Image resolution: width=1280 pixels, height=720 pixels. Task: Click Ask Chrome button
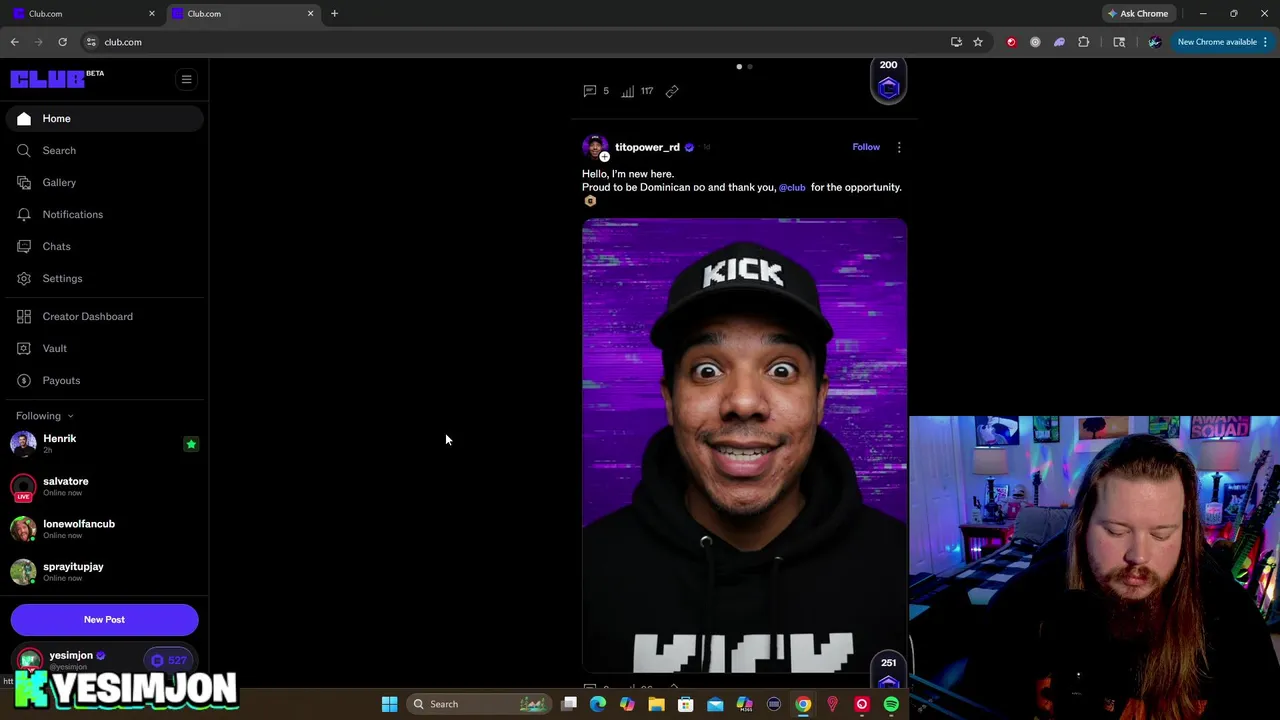click(1138, 14)
